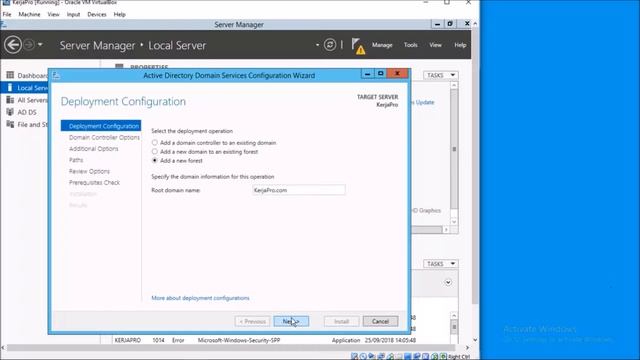The width and height of the screenshot is (640, 360).
Task: Click the Install button
Action: point(342,321)
